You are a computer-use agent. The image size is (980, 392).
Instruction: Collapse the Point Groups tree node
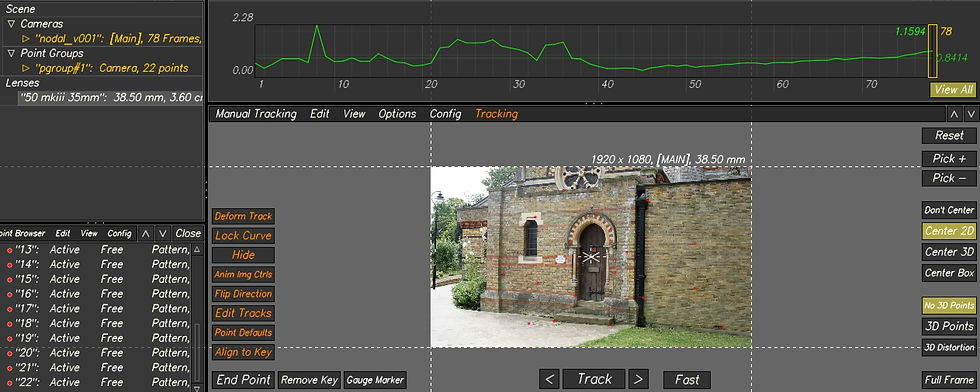11,54
